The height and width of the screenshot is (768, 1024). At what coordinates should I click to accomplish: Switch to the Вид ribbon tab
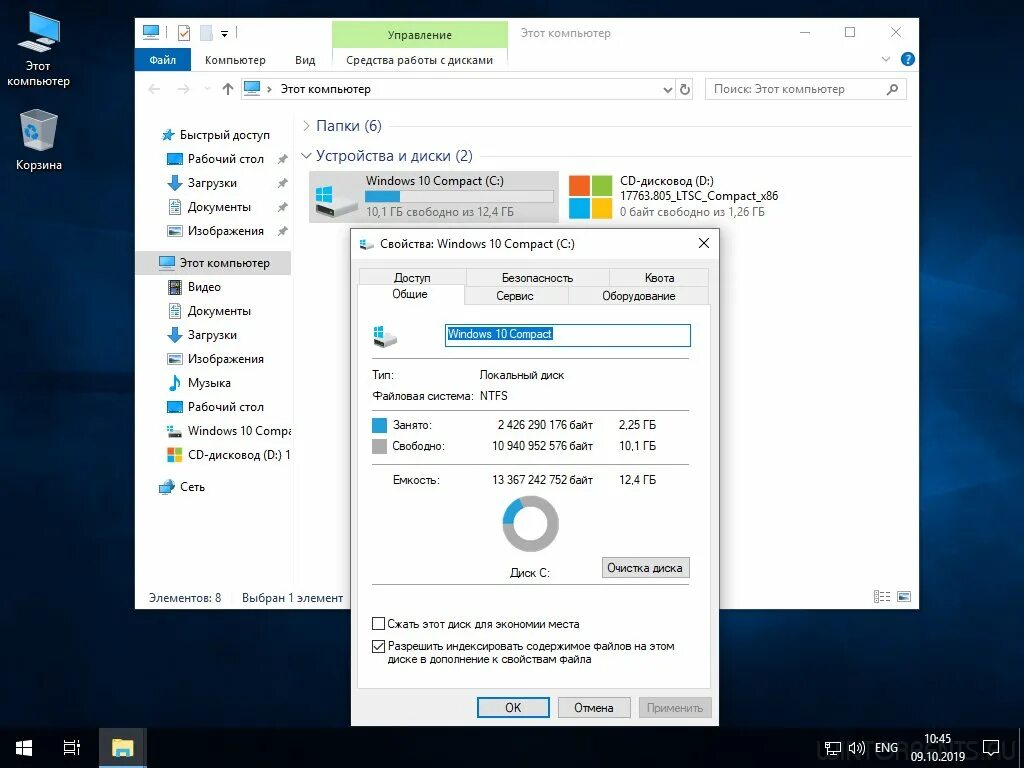(x=305, y=60)
